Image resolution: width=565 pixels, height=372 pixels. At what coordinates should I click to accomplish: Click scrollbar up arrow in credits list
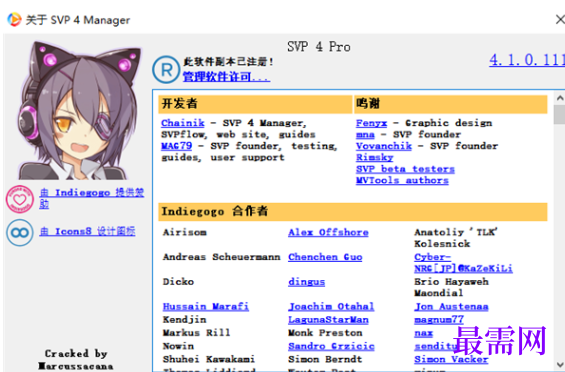click(x=560, y=98)
